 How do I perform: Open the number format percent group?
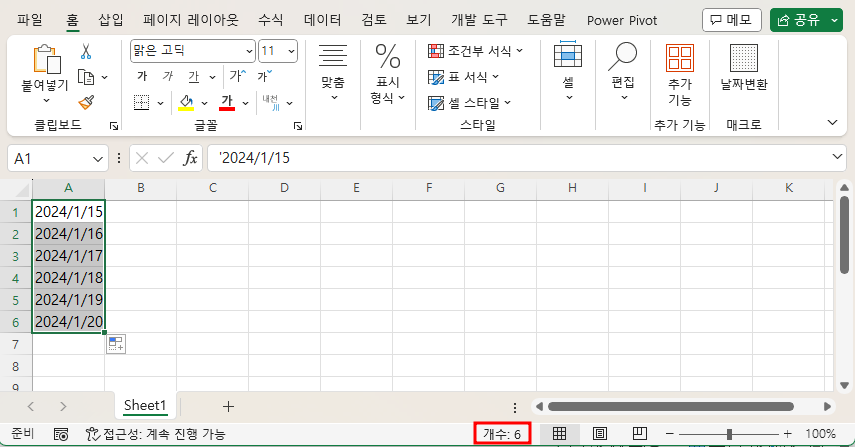(388, 74)
